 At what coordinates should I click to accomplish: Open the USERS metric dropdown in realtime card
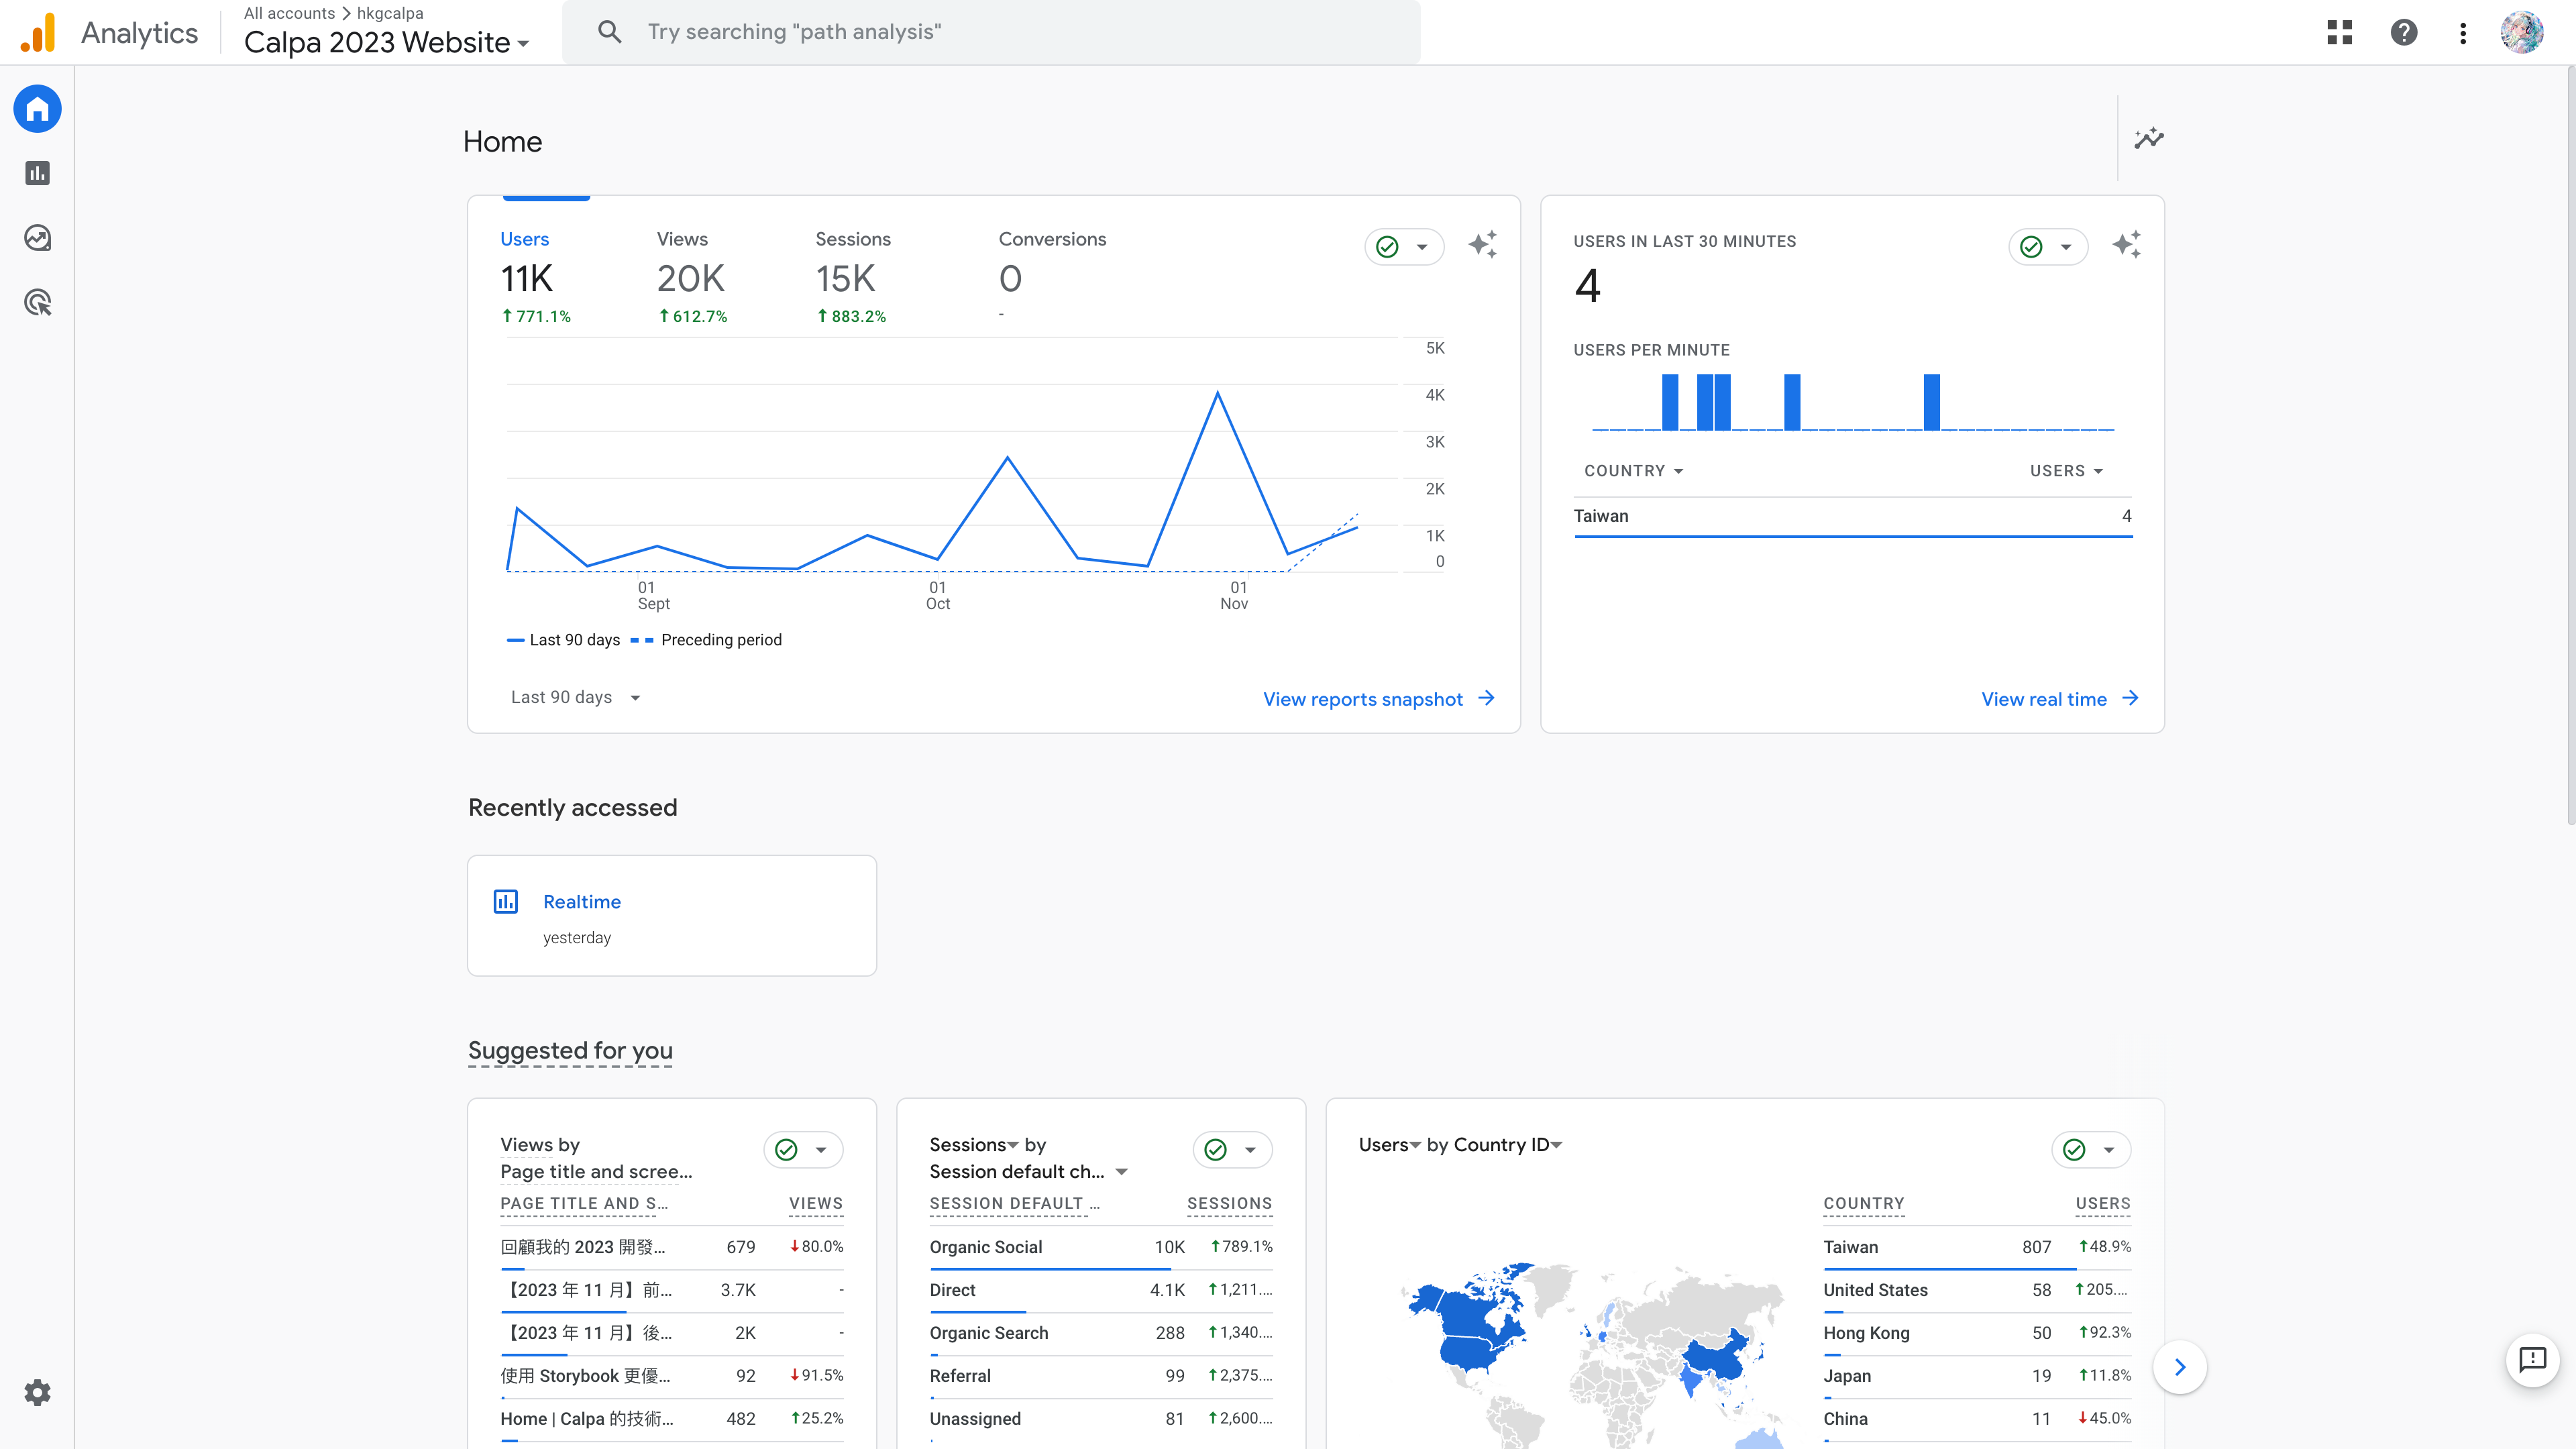click(x=2067, y=471)
